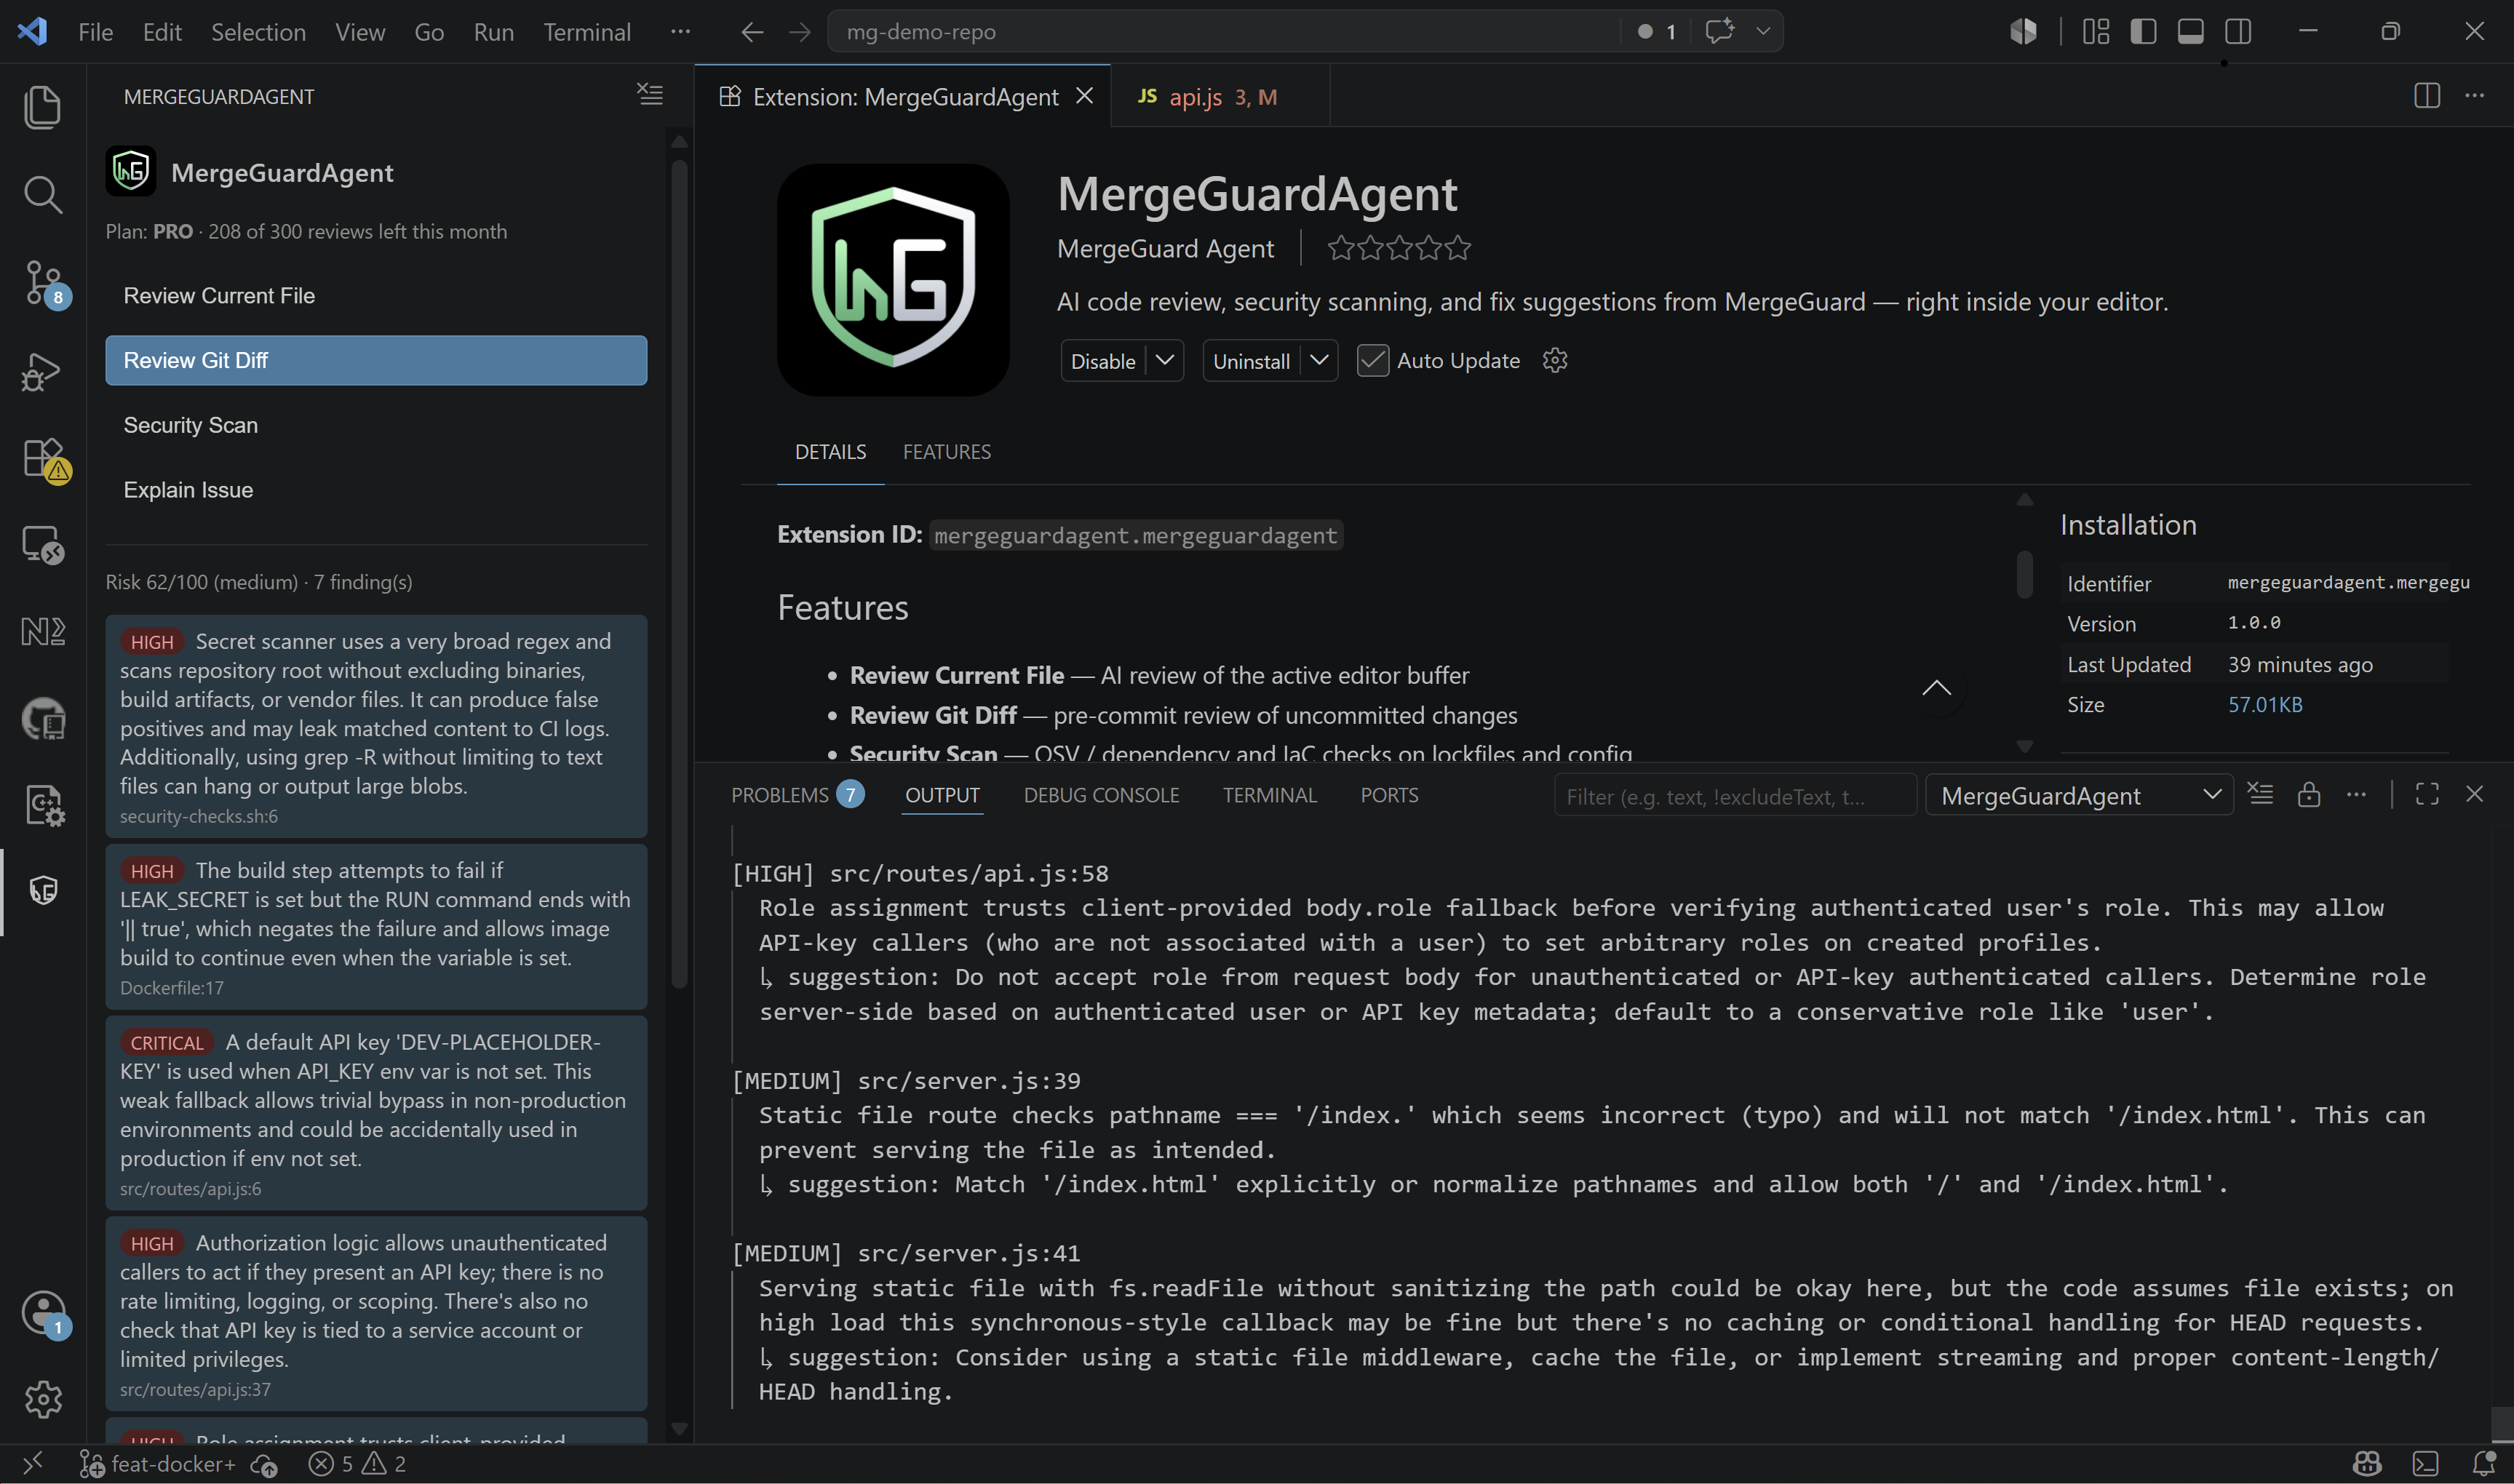This screenshot has height=1484, width=2514.
Task: Open the PORTS panel tab
Action: (1388, 795)
